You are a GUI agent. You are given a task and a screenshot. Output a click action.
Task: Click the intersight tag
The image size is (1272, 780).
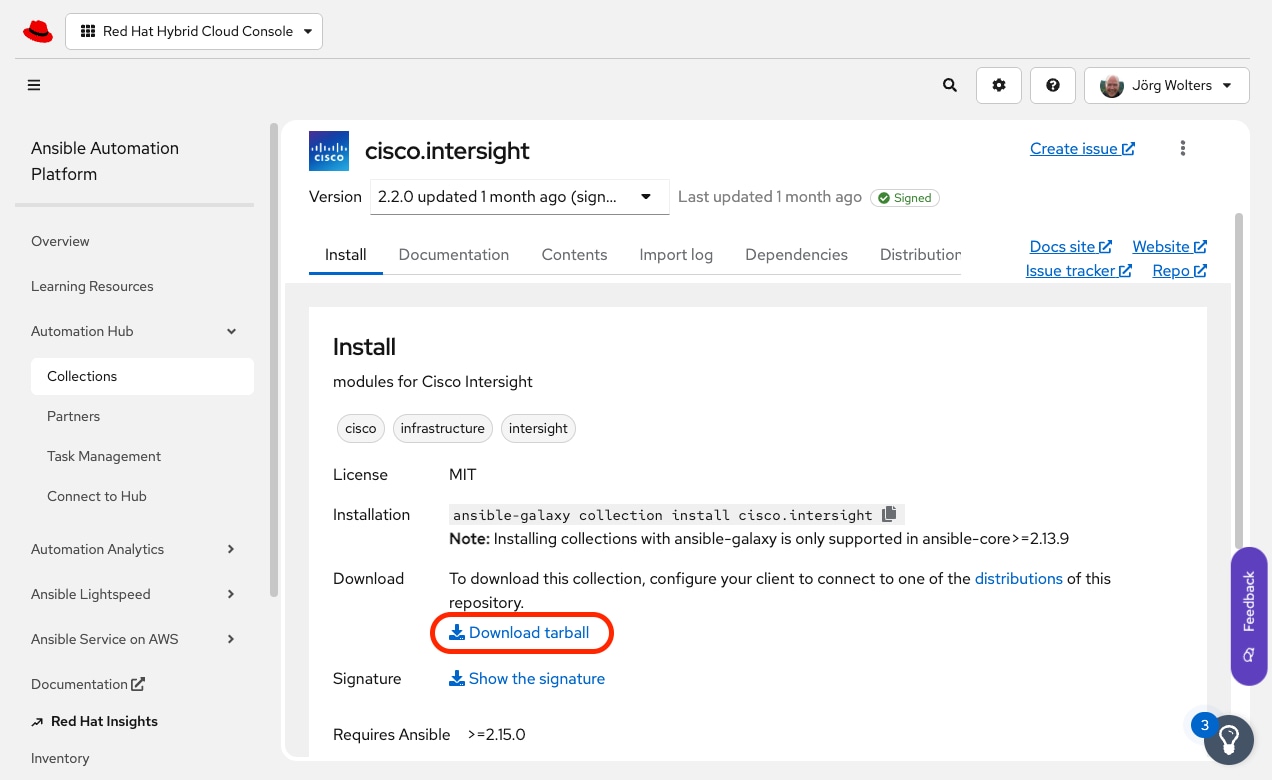(x=538, y=429)
